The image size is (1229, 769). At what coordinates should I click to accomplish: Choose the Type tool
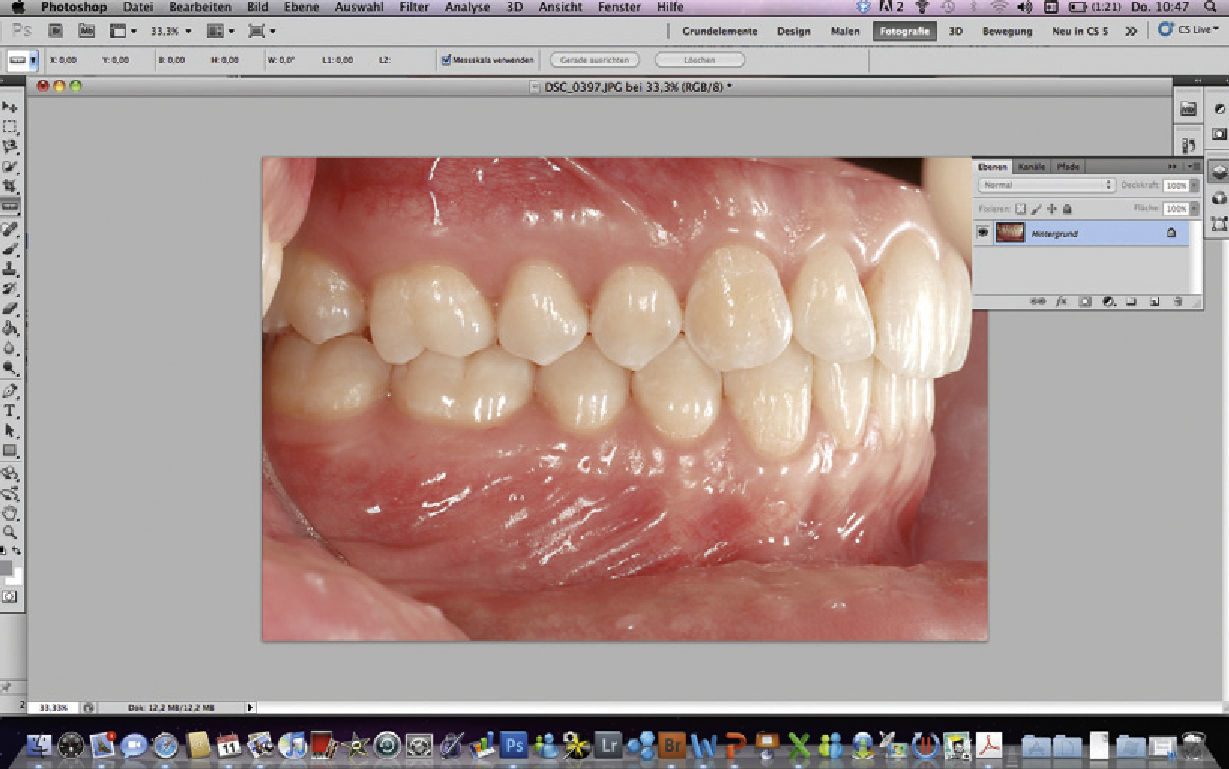click(x=10, y=411)
